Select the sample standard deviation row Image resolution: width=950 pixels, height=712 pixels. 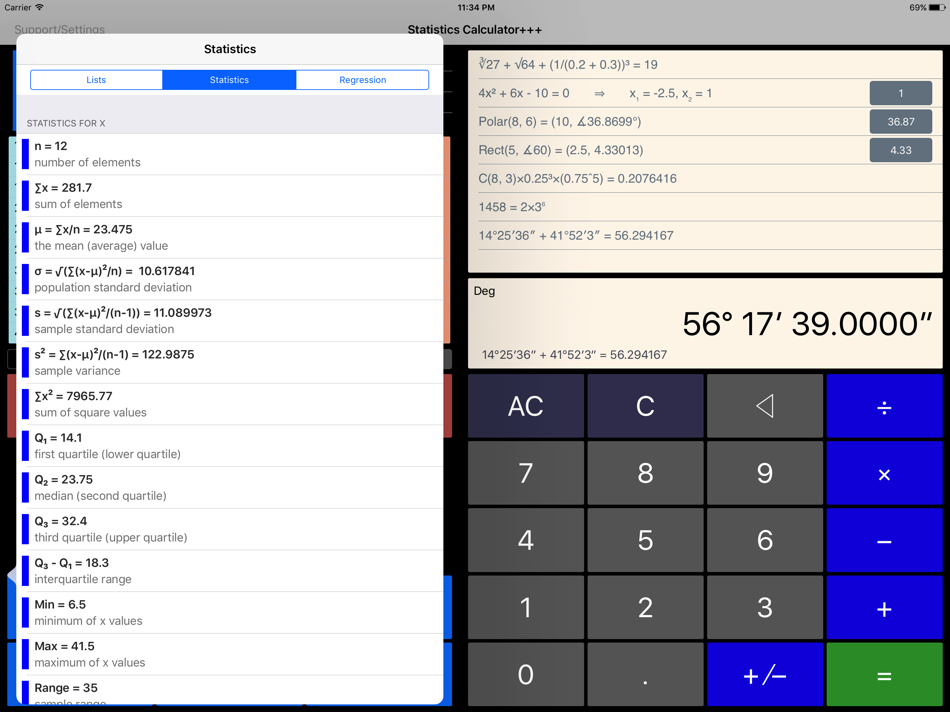tap(230, 321)
